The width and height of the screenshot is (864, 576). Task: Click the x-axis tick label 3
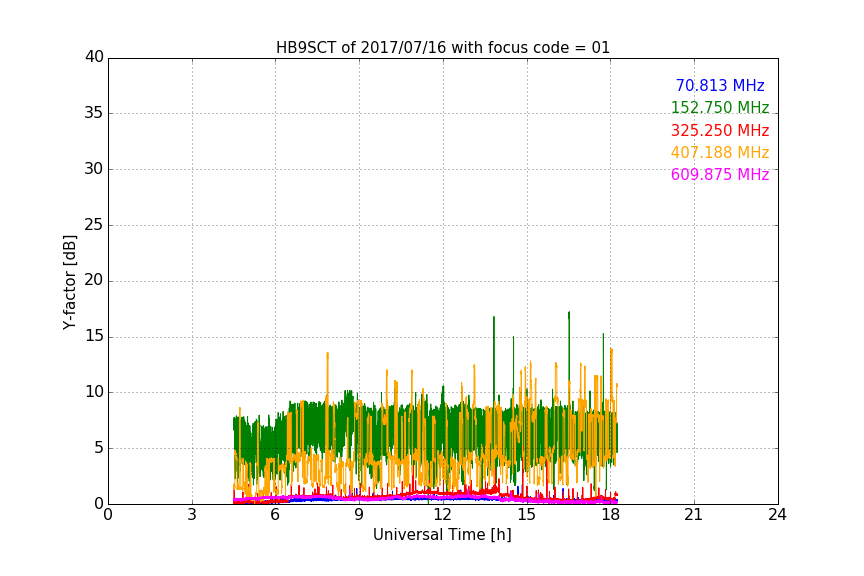point(192,515)
